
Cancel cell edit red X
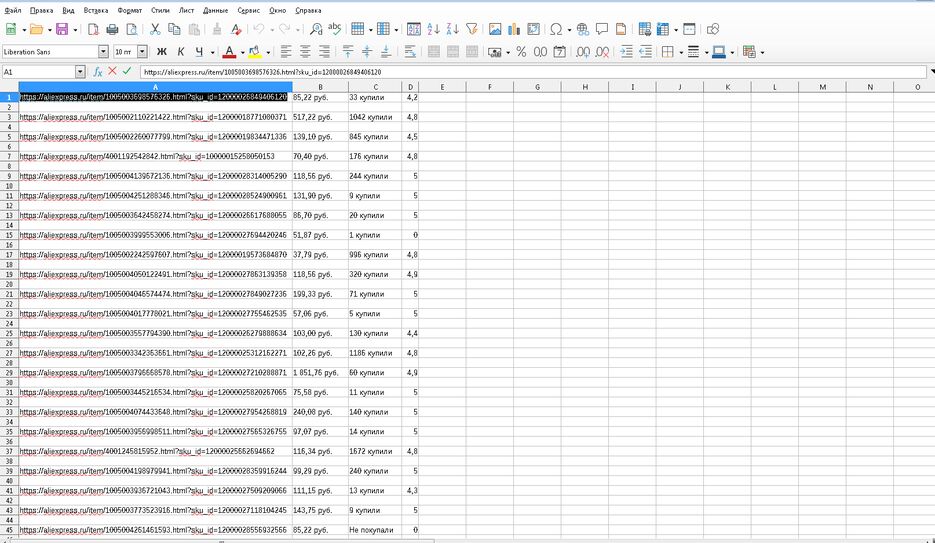pyautogui.click(x=112, y=71)
